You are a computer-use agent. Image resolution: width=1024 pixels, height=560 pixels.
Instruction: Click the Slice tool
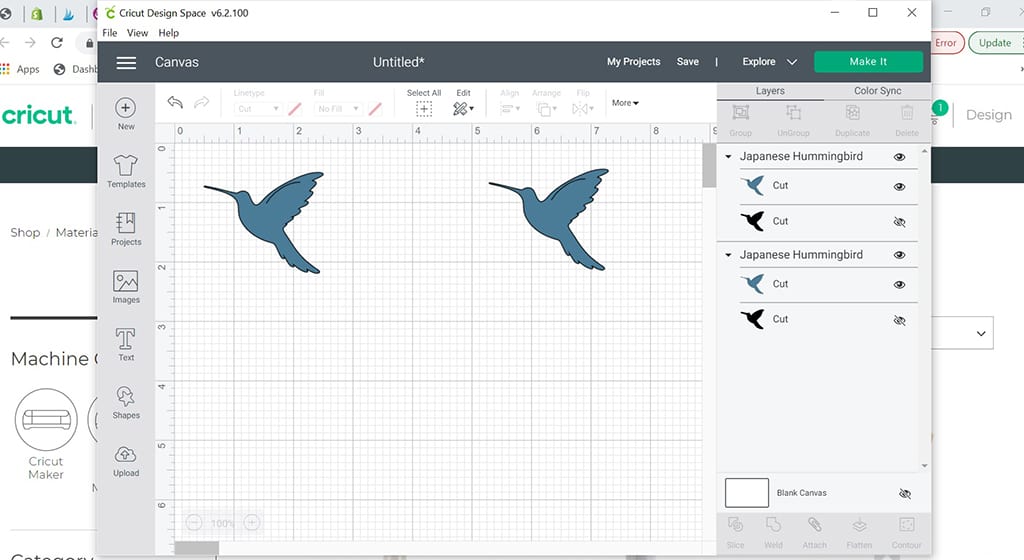pyautogui.click(x=735, y=532)
